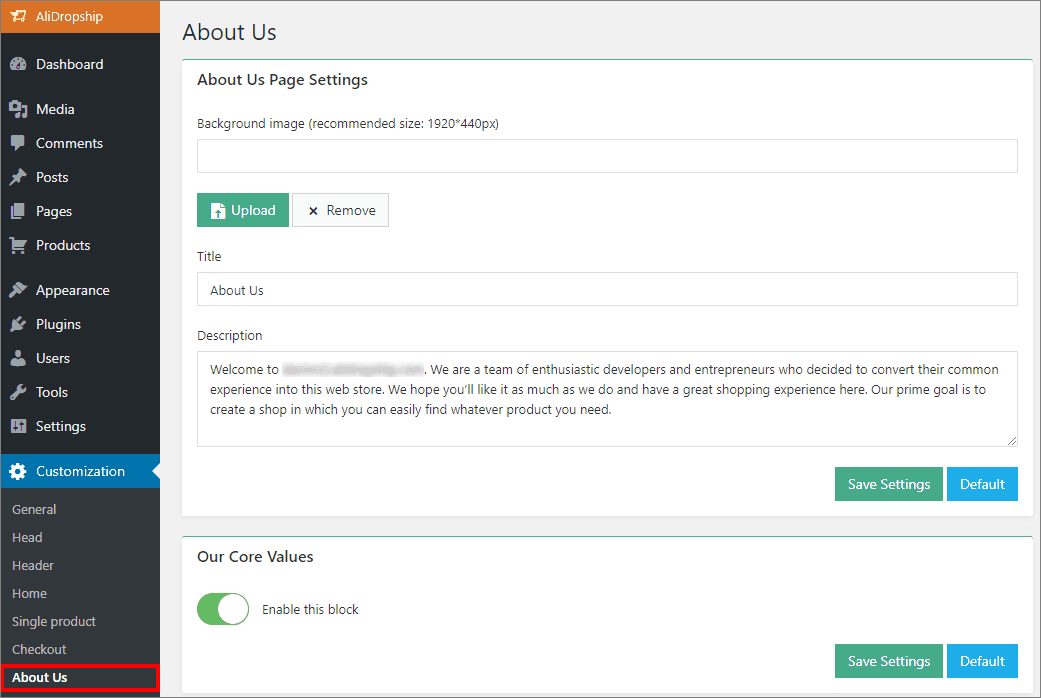1041x698 pixels.
Task: Open the Media library icon
Action: (x=18, y=109)
